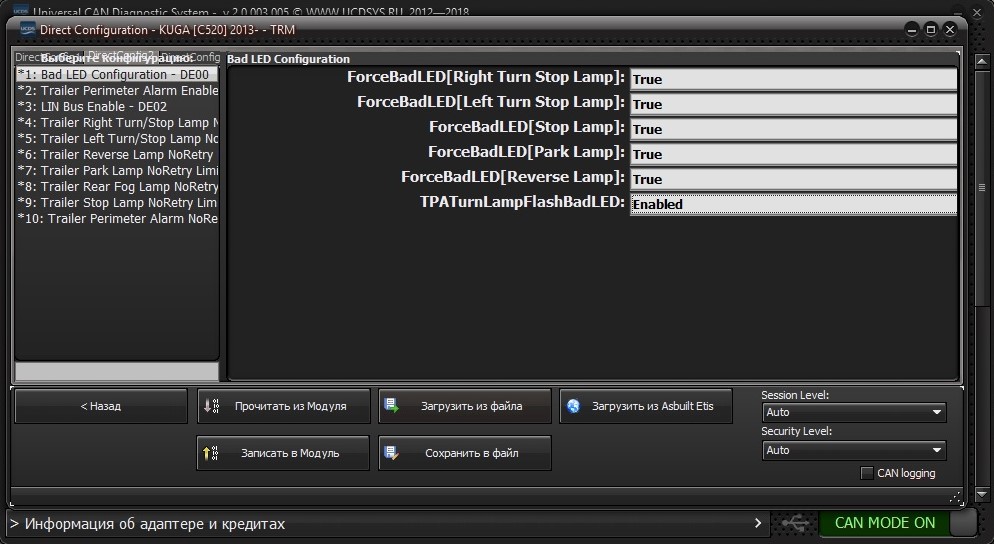Click the TPATurnLampFlashBadLED Enabled field
Viewport: 994px width, 544px height.
click(x=793, y=204)
